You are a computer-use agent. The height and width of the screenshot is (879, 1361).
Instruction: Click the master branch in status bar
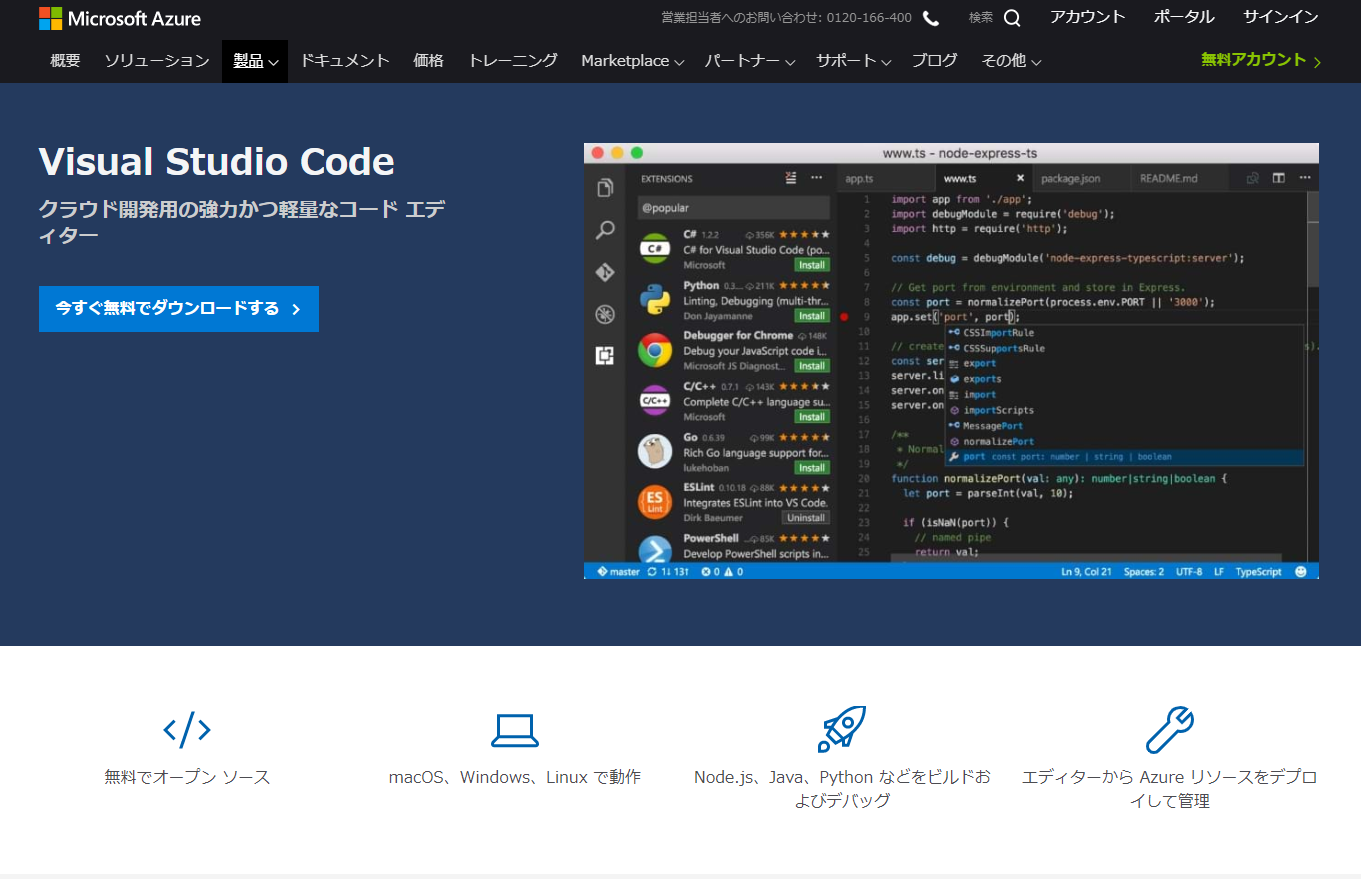(x=618, y=572)
